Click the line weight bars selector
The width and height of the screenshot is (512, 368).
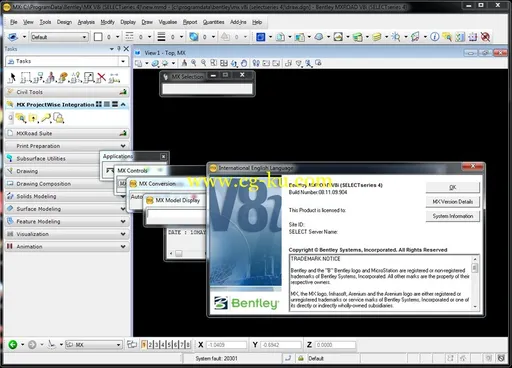click(161, 37)
